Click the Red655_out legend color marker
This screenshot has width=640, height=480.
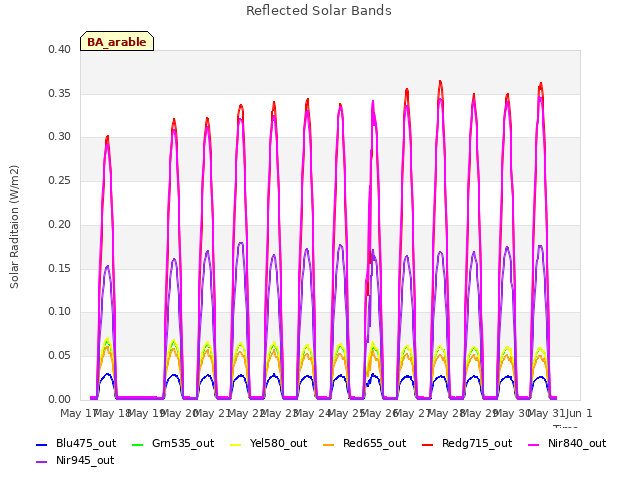point(329,444)
